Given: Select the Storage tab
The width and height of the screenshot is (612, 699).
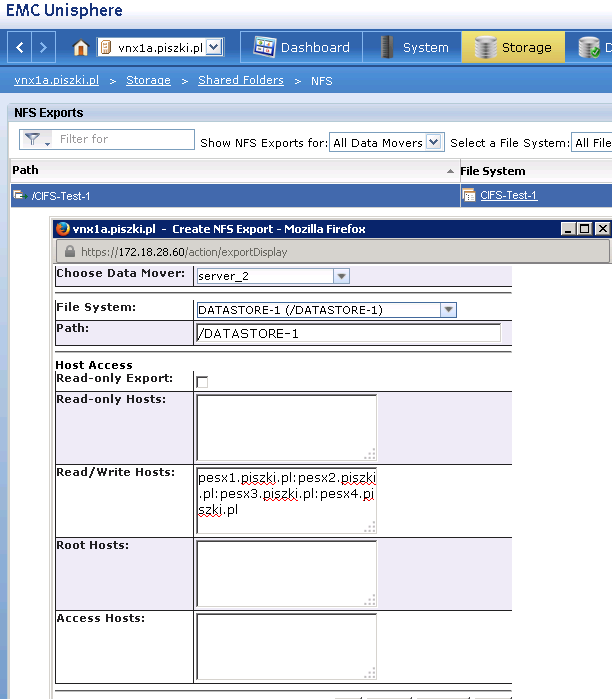Looking at the screenshot, I should click(513, 47).
